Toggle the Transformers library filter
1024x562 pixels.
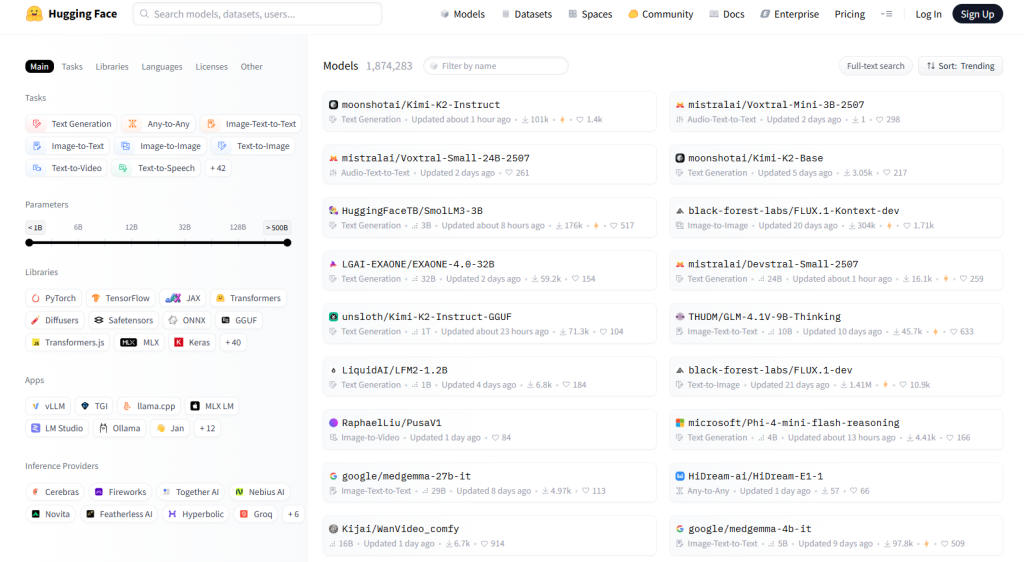coord(248,298)
